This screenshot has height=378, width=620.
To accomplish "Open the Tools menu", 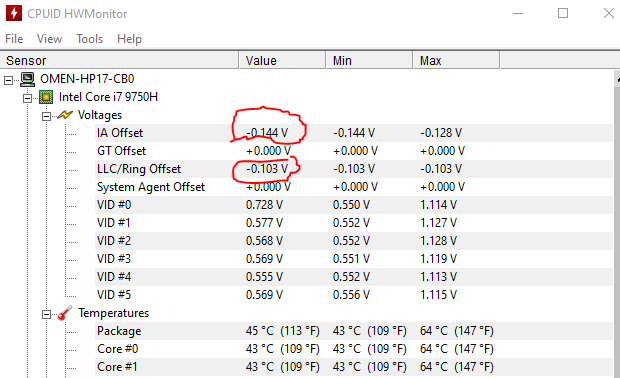I will 90,39.
